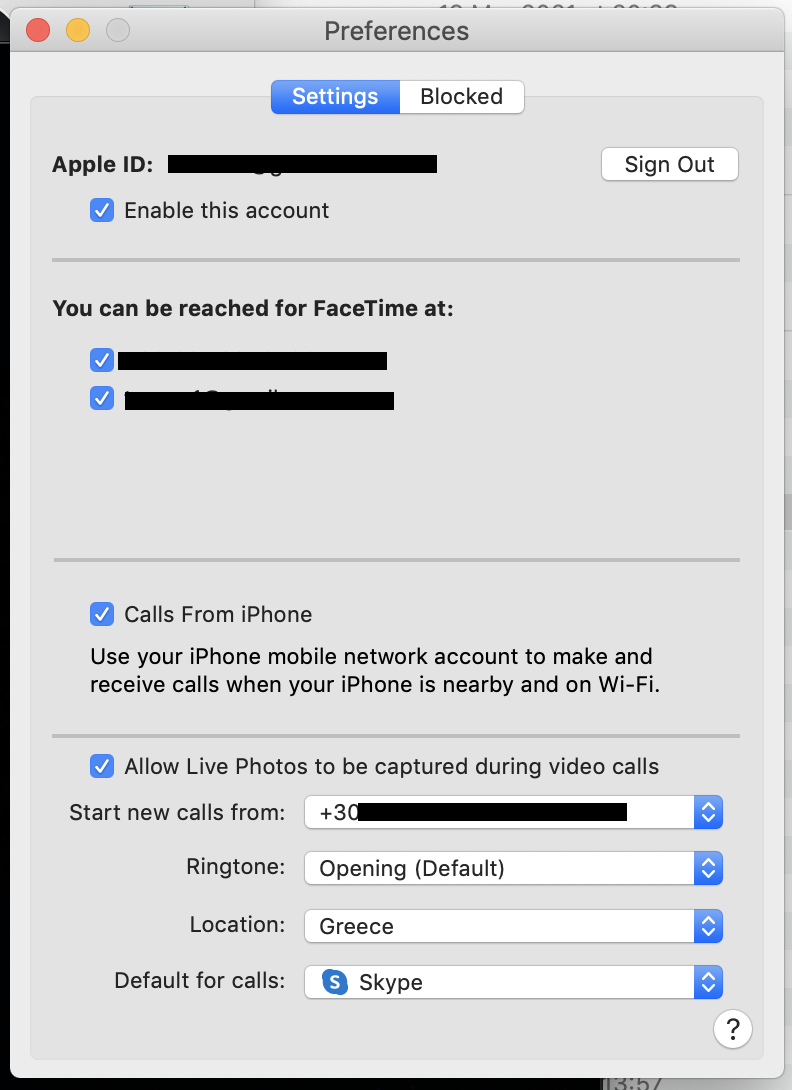Click the red close window button
This screenshot has width=792, height=1090.
click(38, 30)
